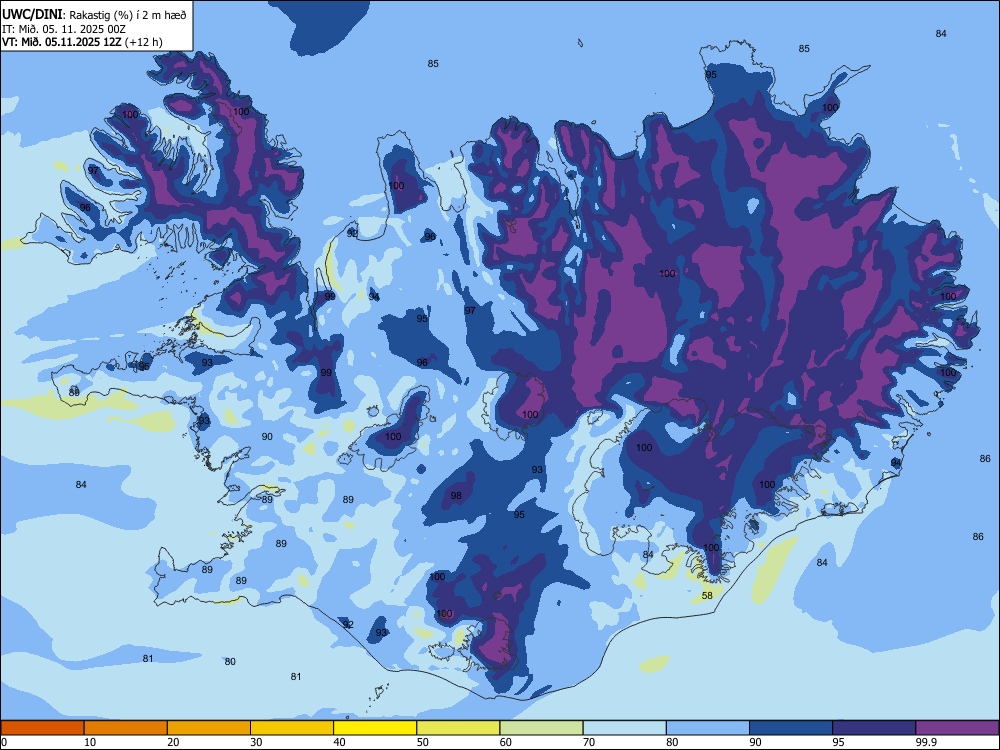Click the dark orange 0–10 legend swatch
This screenshot has height=750, width=1000.
click(x=42, y=728)
